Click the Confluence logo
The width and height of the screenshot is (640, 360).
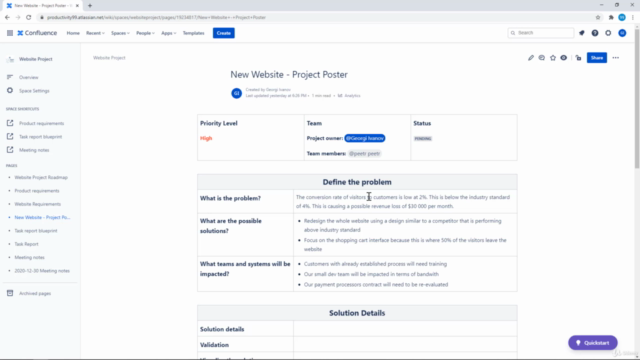click(37, 33)
